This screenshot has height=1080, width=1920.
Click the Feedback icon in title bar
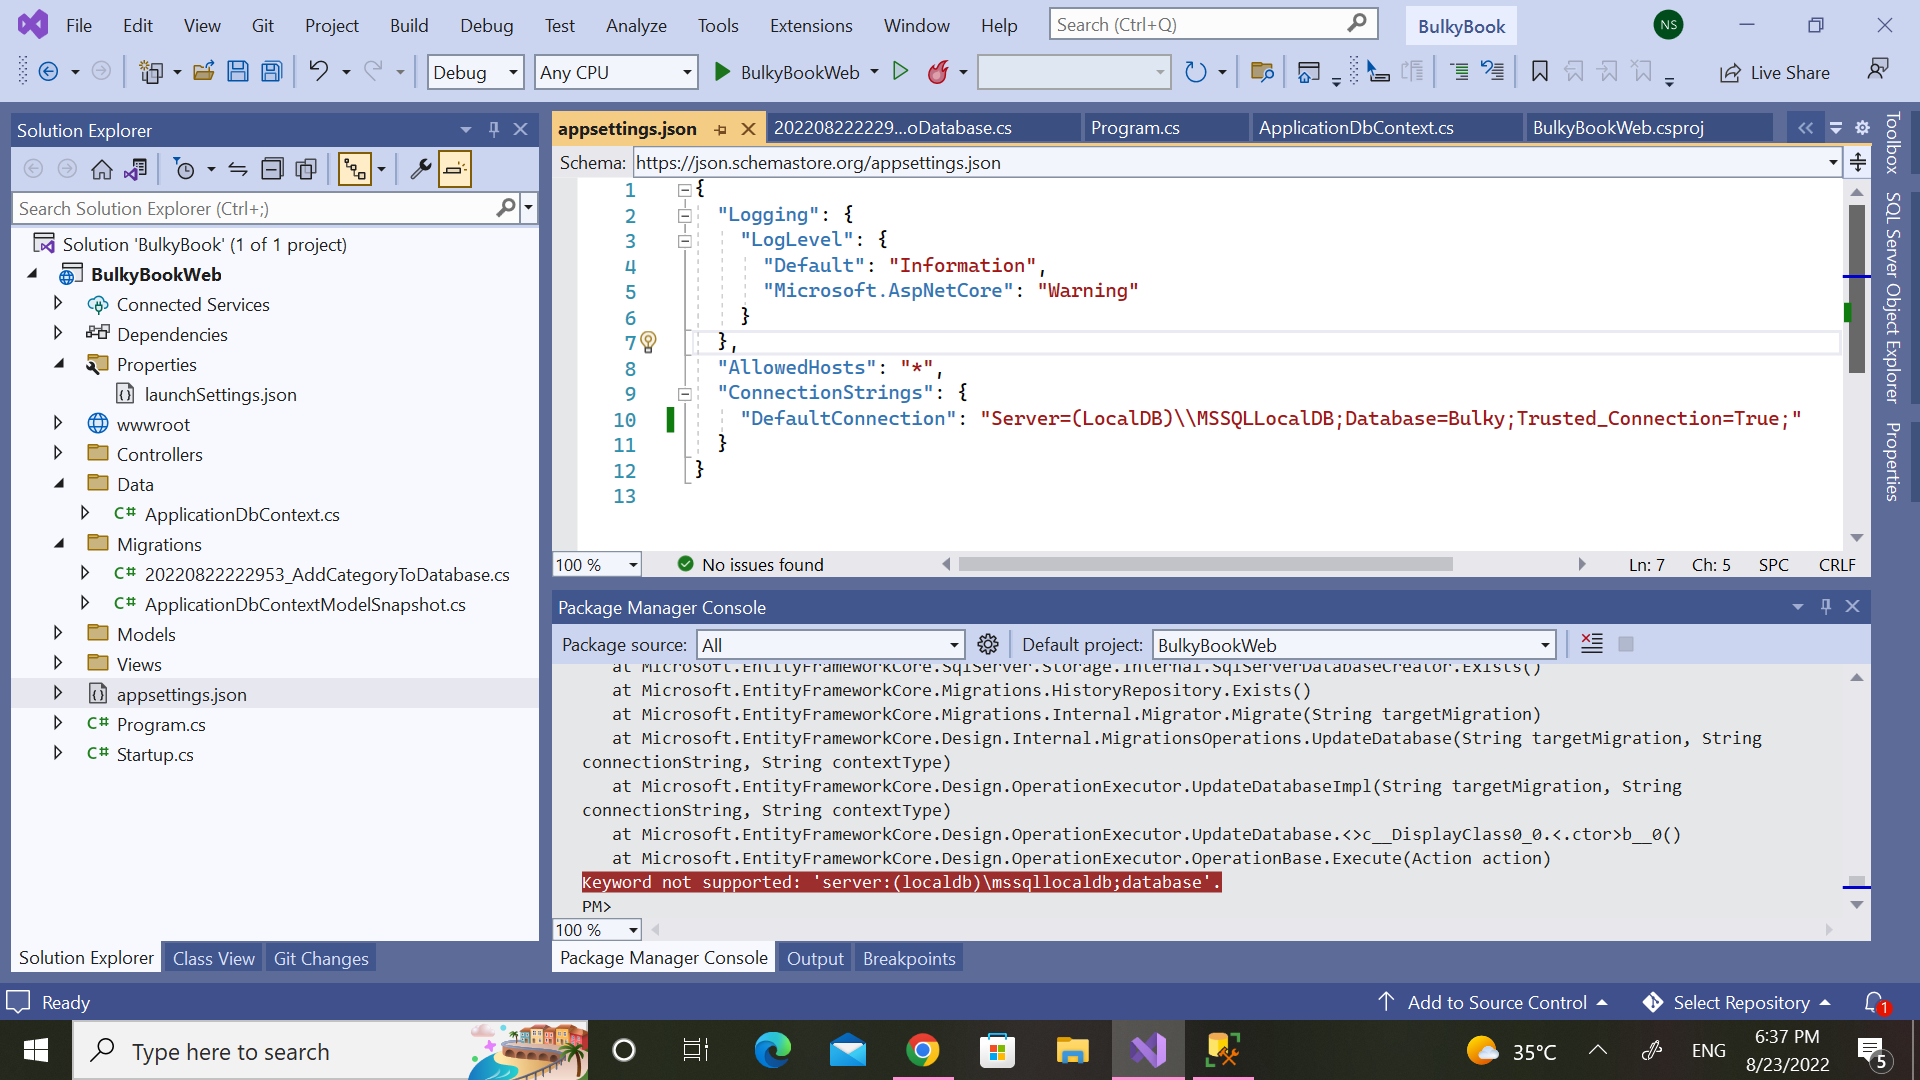coord(1878,69)
